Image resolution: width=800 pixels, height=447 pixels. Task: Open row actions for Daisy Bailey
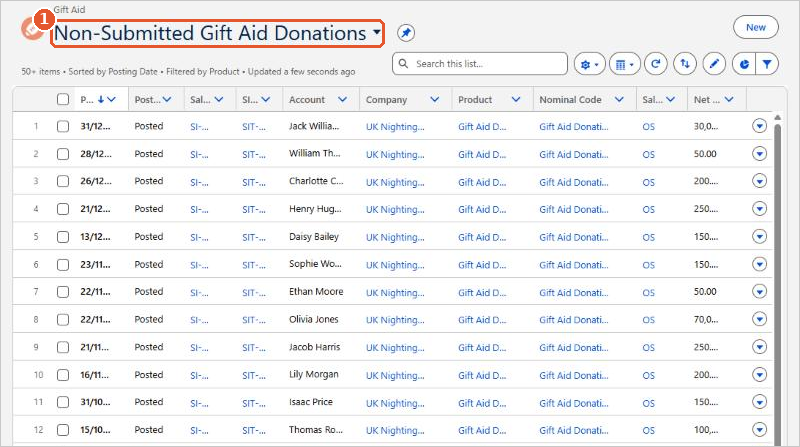759,236
